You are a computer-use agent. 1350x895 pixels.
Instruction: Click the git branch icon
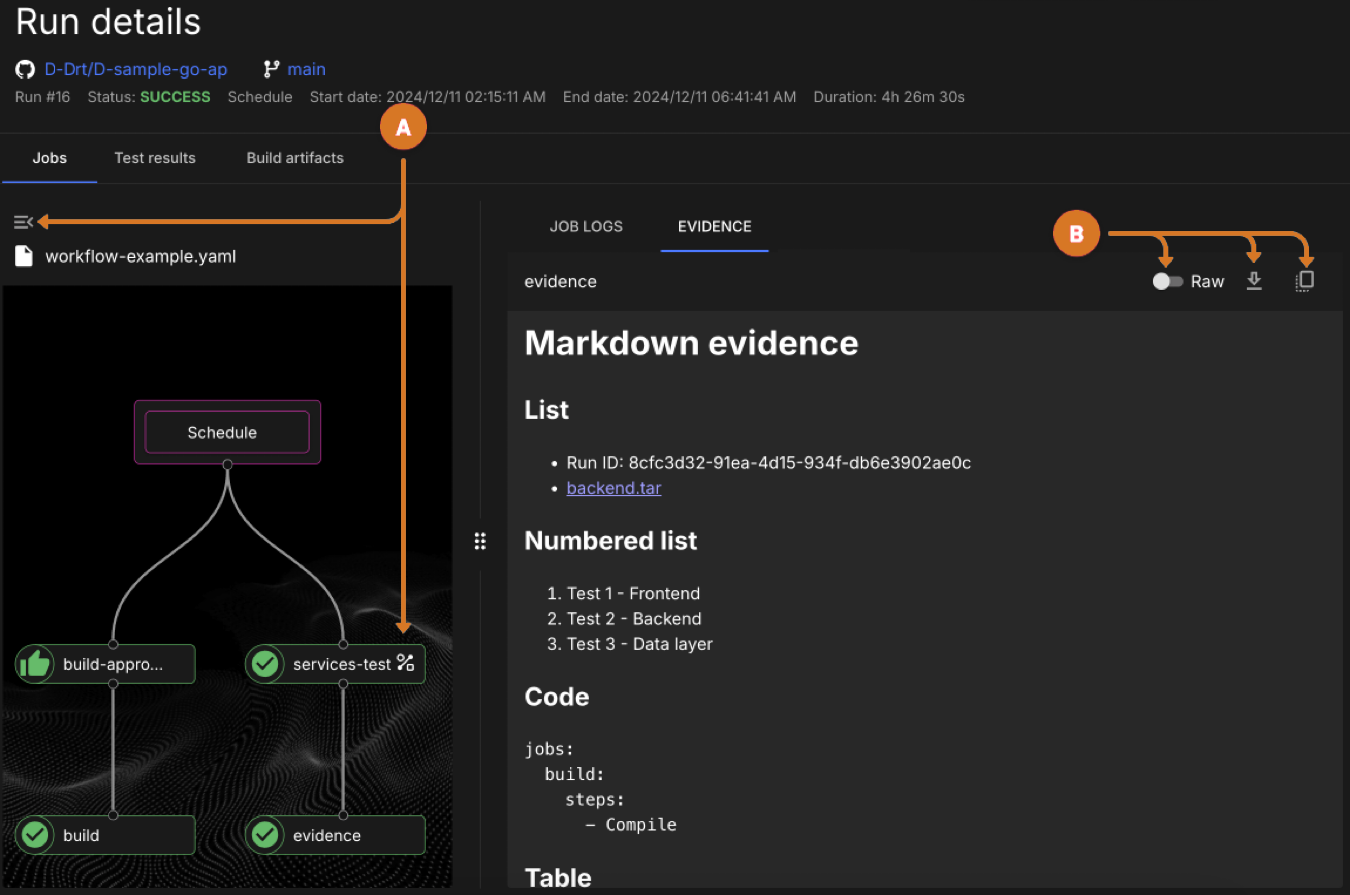pyautogui.click(x=271, y=70)
